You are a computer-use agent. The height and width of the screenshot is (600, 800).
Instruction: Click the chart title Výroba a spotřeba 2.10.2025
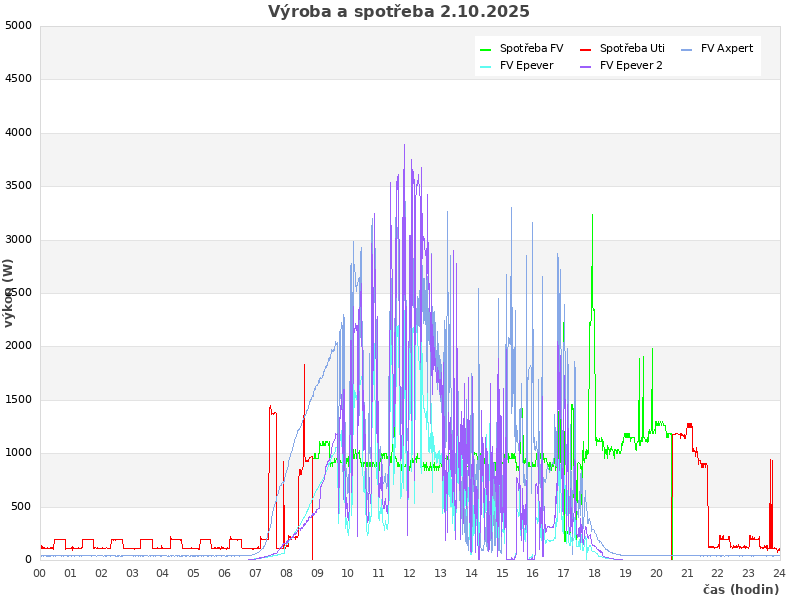point(399,12)
